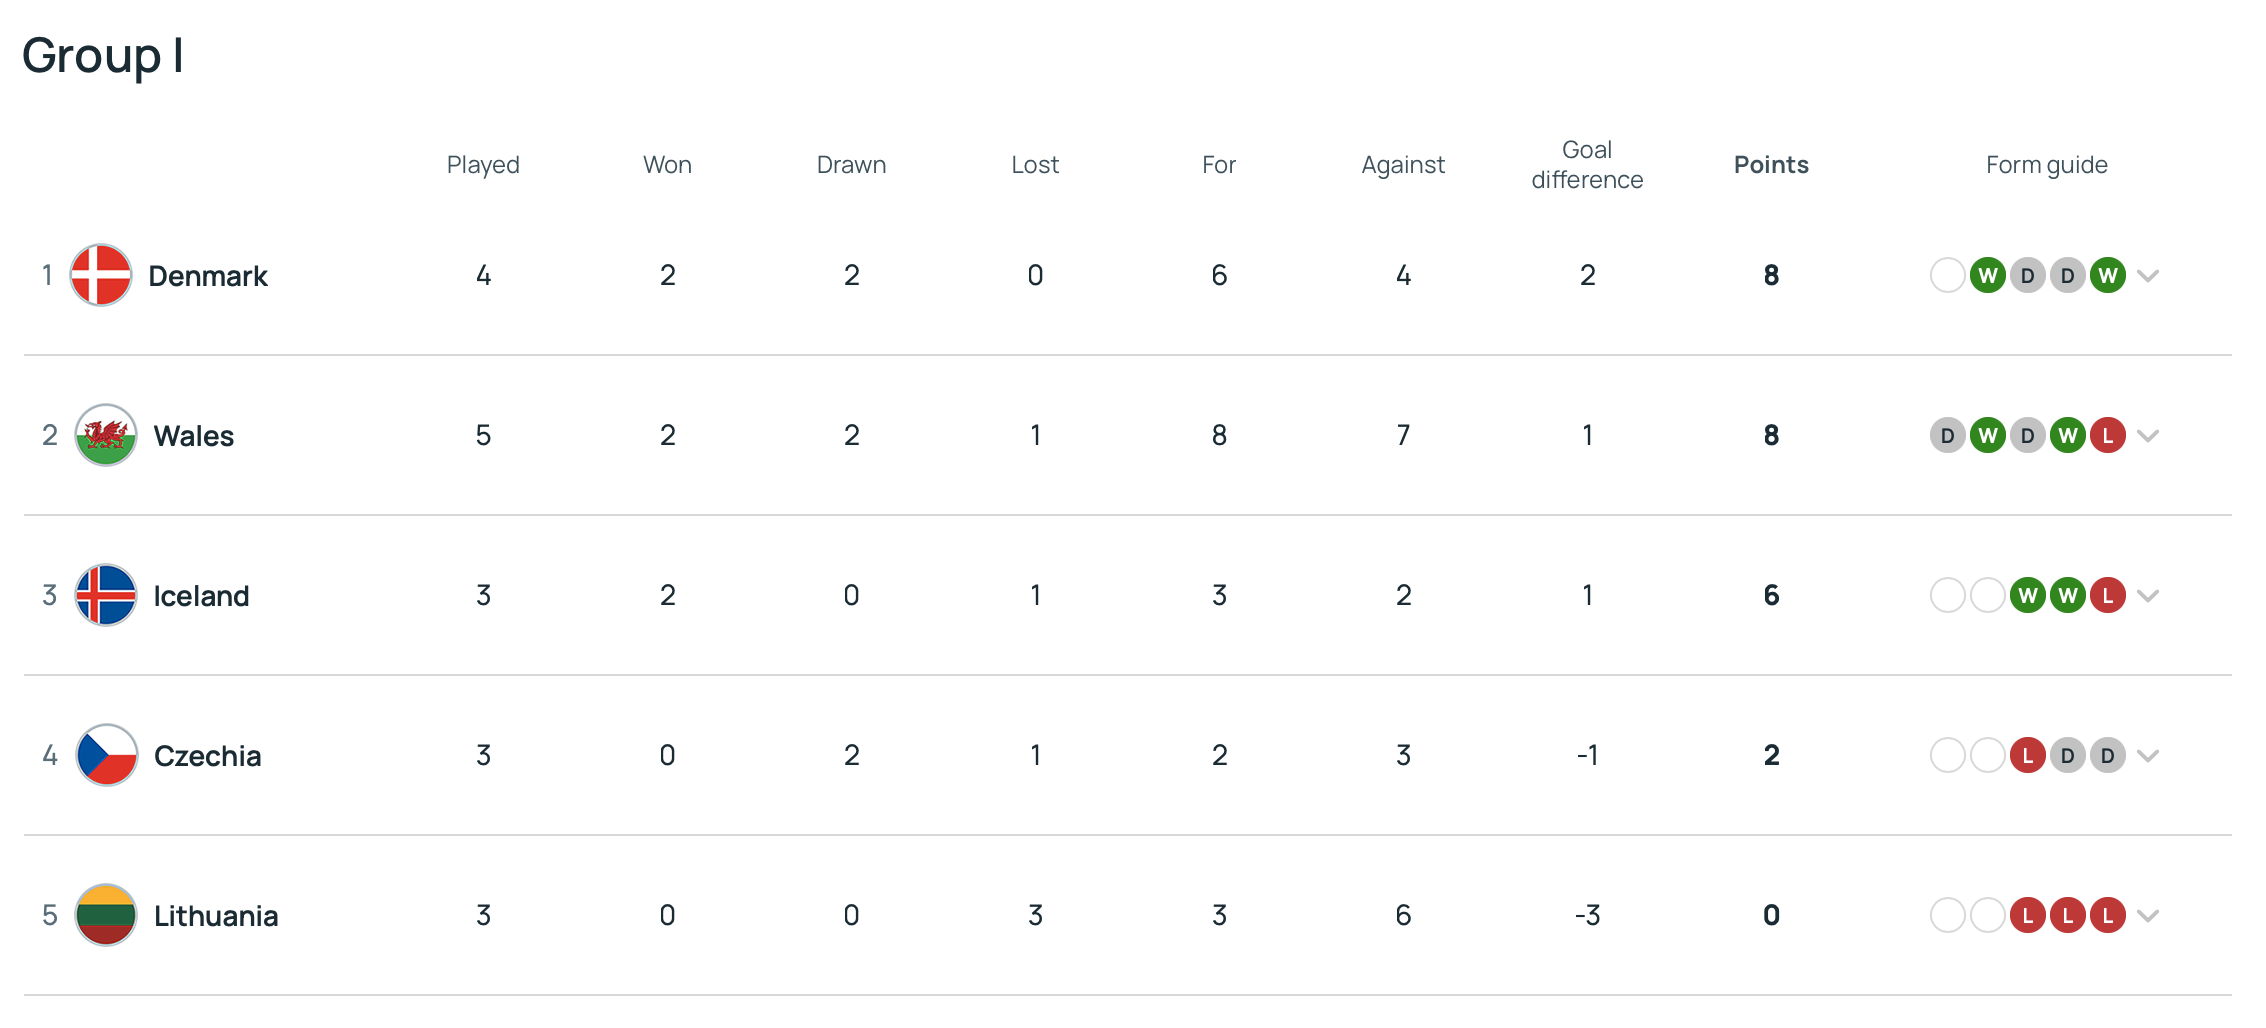Expand Wales' form guide chevron
This screenshot has height=1028, width=2266.
tap(2148, 435)
